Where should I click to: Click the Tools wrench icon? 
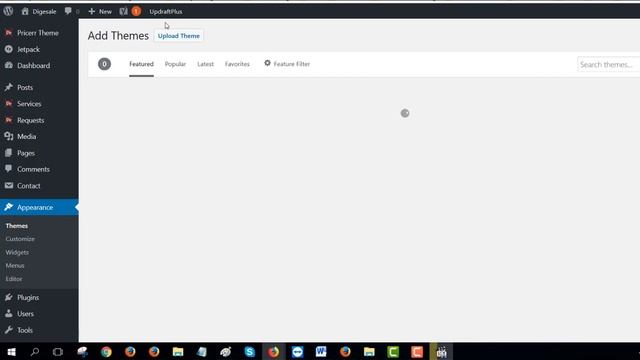pos(9,330)
